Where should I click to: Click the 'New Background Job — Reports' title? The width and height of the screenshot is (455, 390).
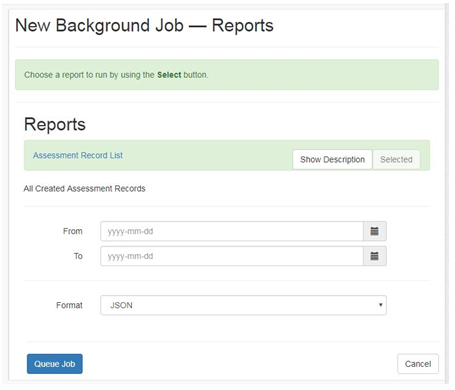point(144,25)
